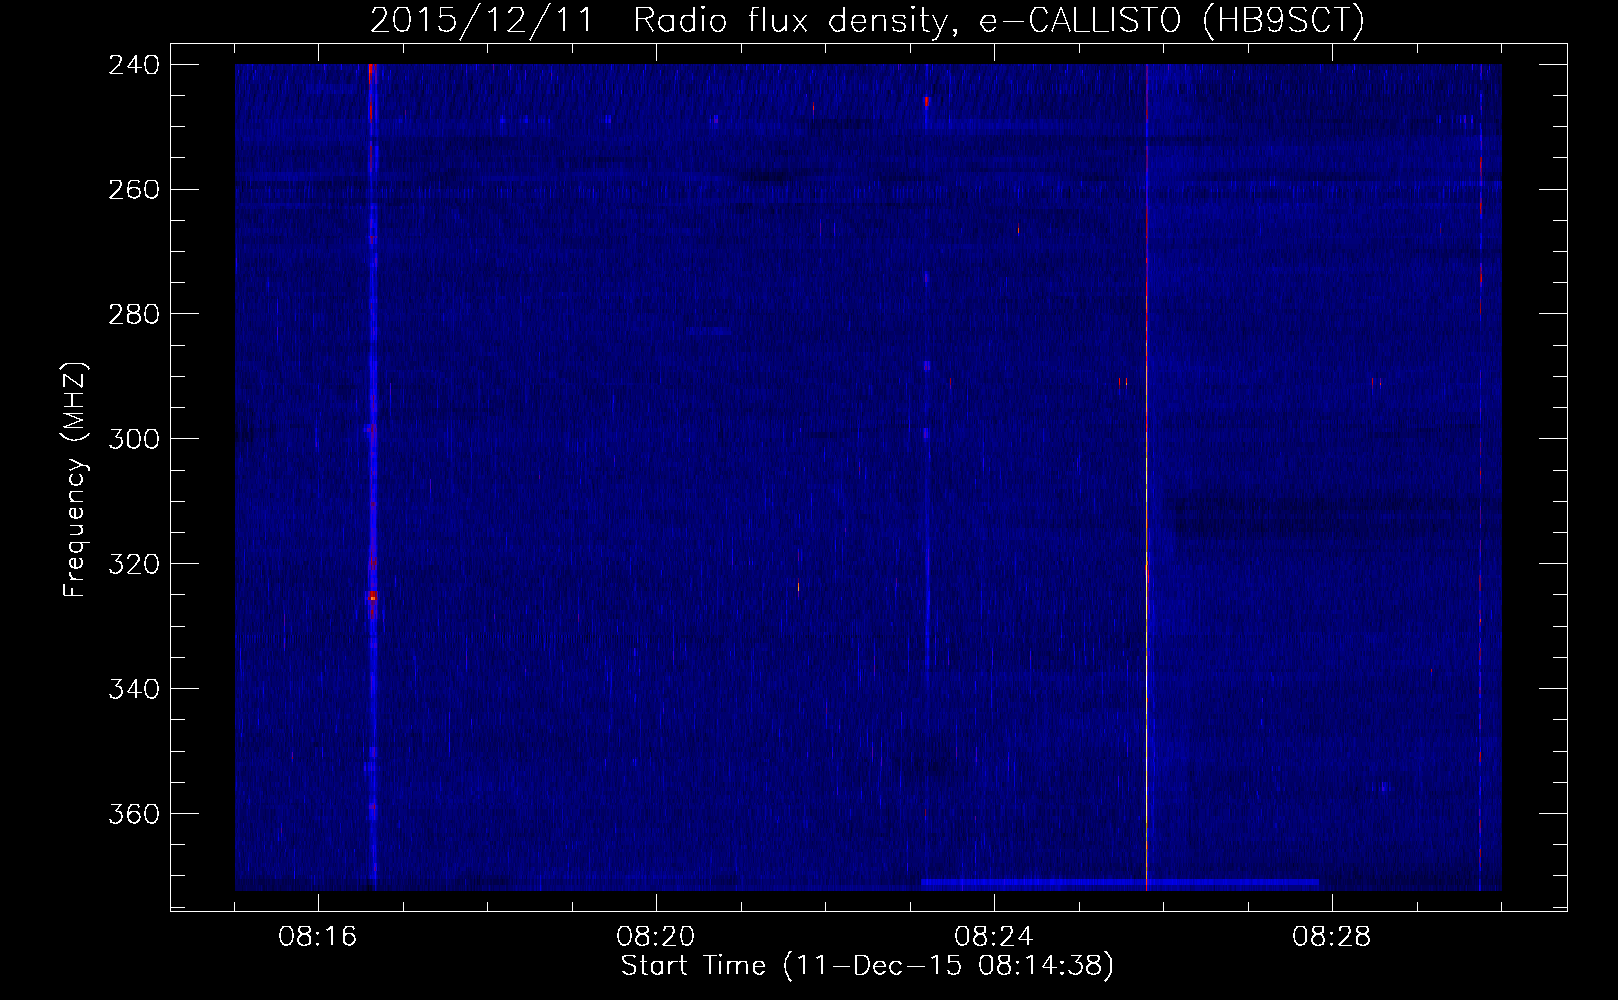Click the 08:20 time tick label
The height and width of the screenshot is (1000, 1618).
[656, 937]
